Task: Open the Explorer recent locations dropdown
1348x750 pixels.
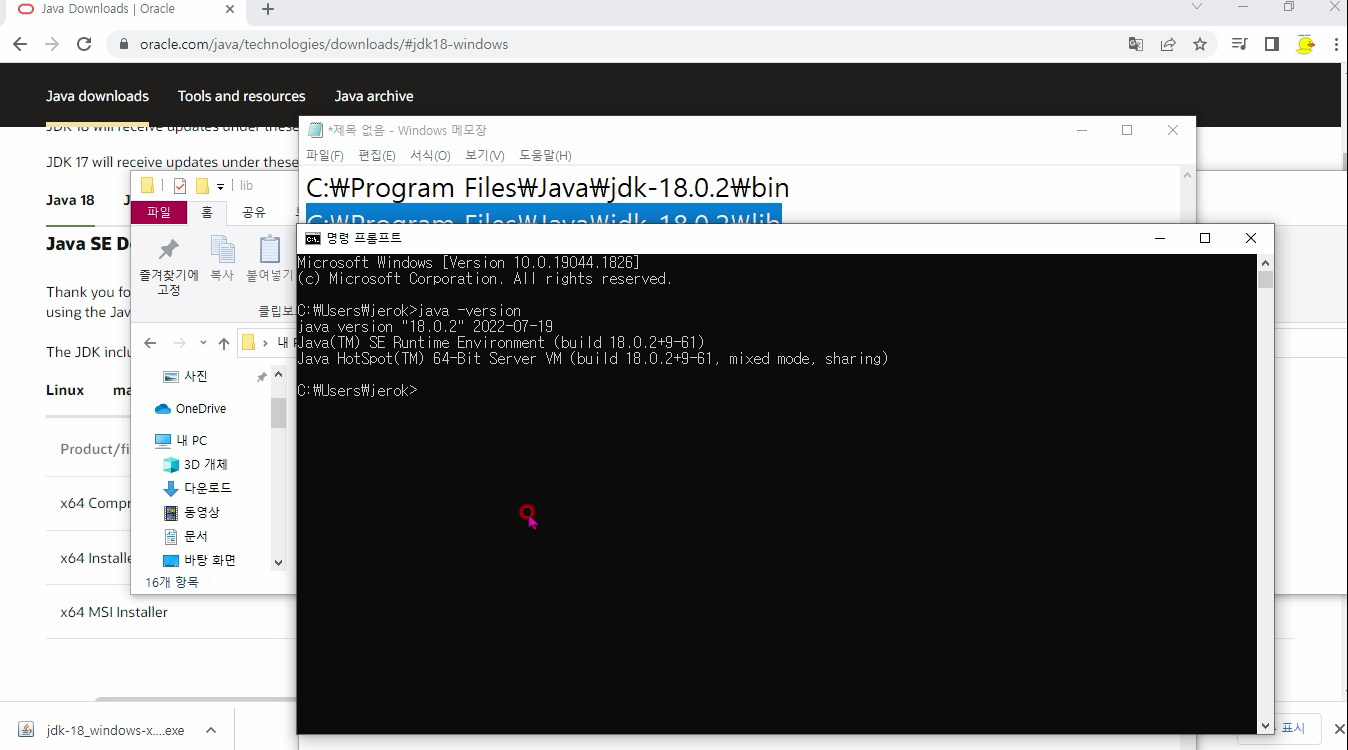Action: (203, 343)
